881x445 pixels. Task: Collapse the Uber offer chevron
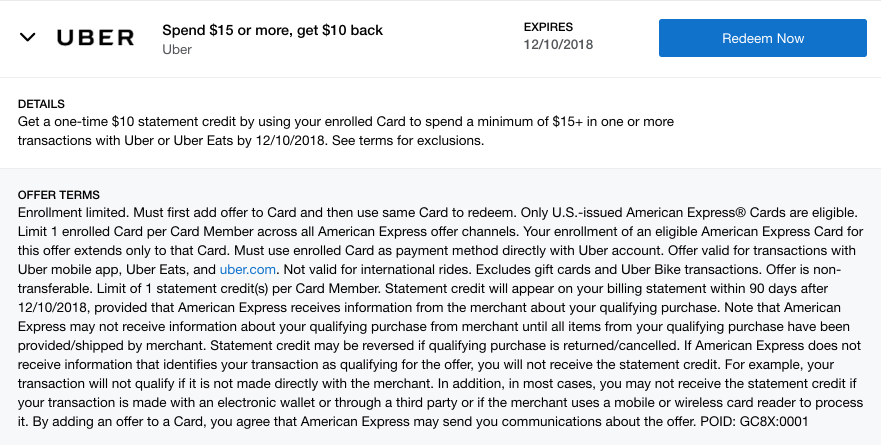28,38
